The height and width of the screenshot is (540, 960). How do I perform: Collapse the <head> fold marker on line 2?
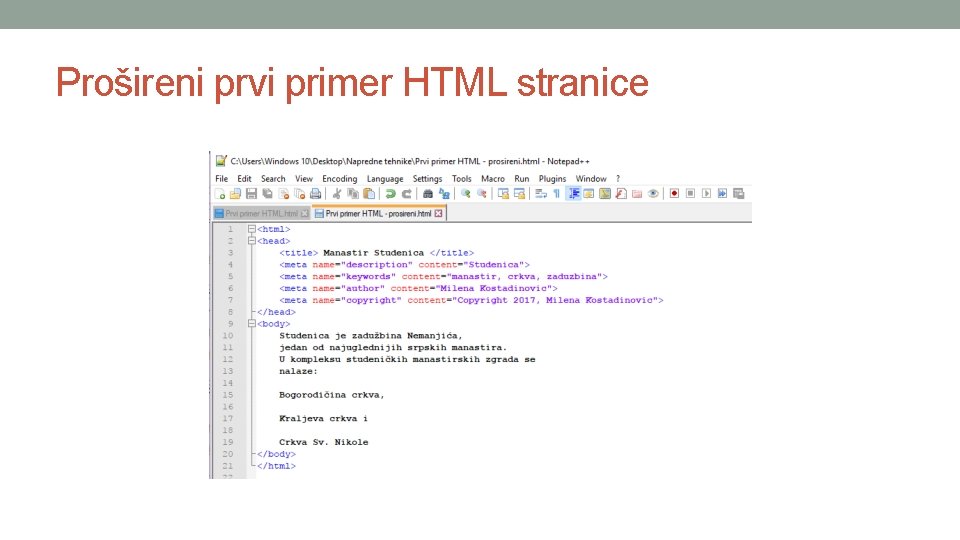click(252, 241)
